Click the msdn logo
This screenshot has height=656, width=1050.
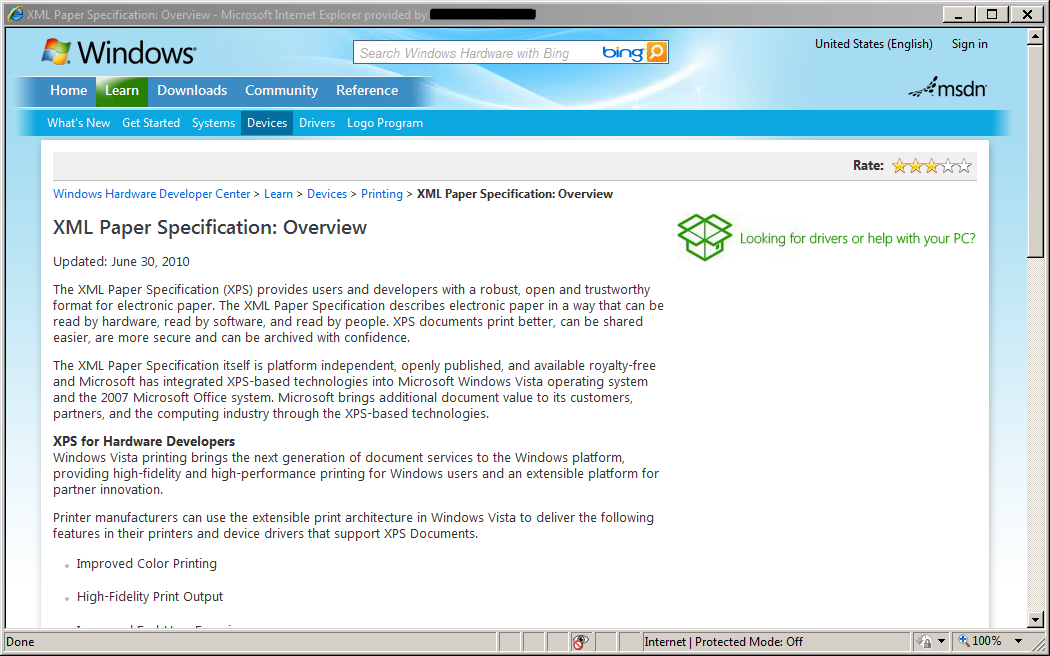[x=947, y=88]
